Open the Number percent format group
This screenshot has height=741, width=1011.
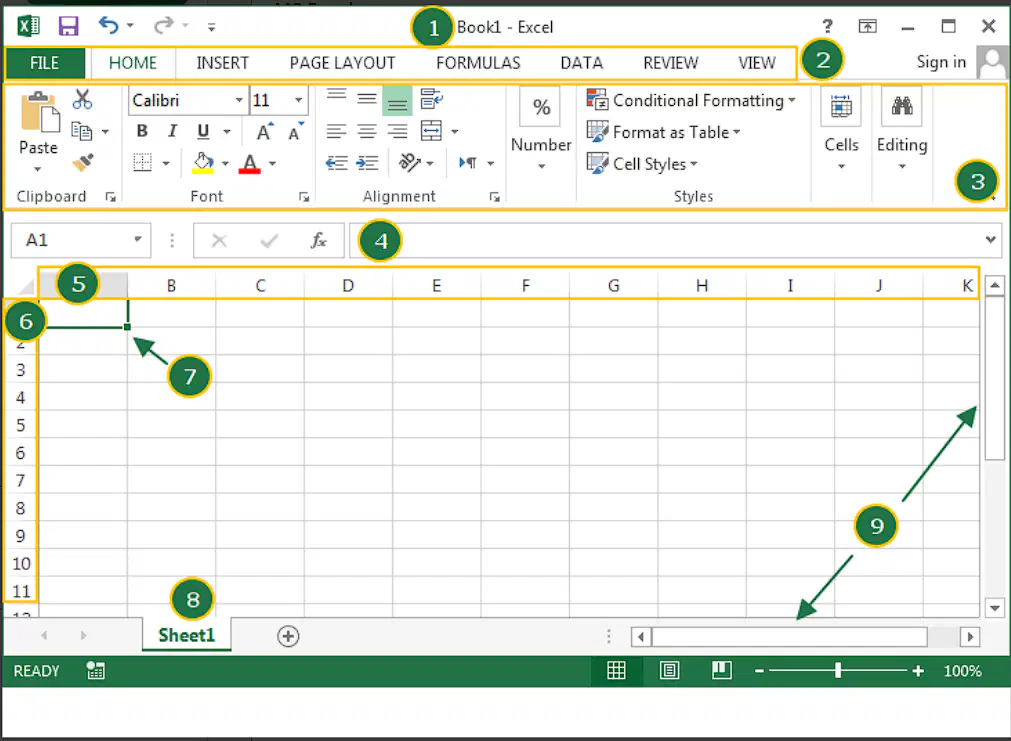[x=542, y=107]
